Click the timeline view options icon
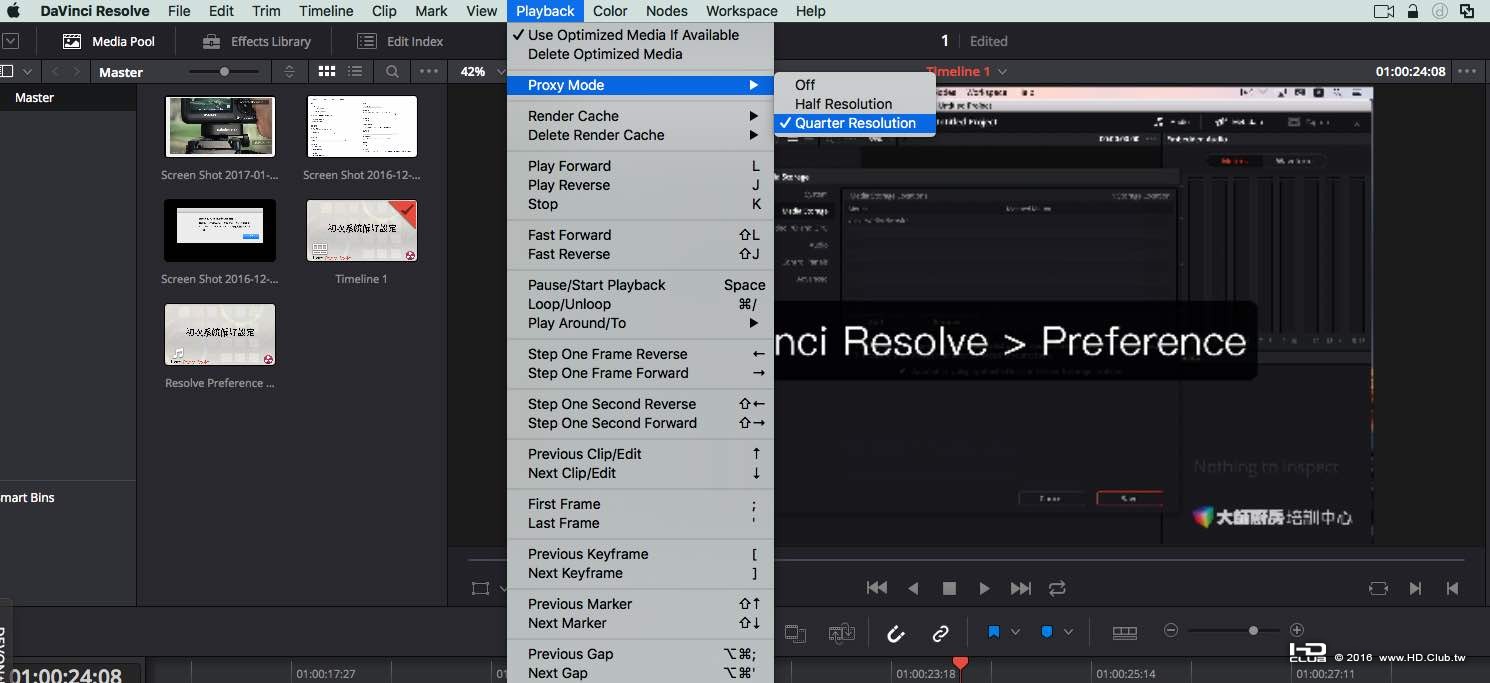1490x683 pixels. click(1125, 632)
